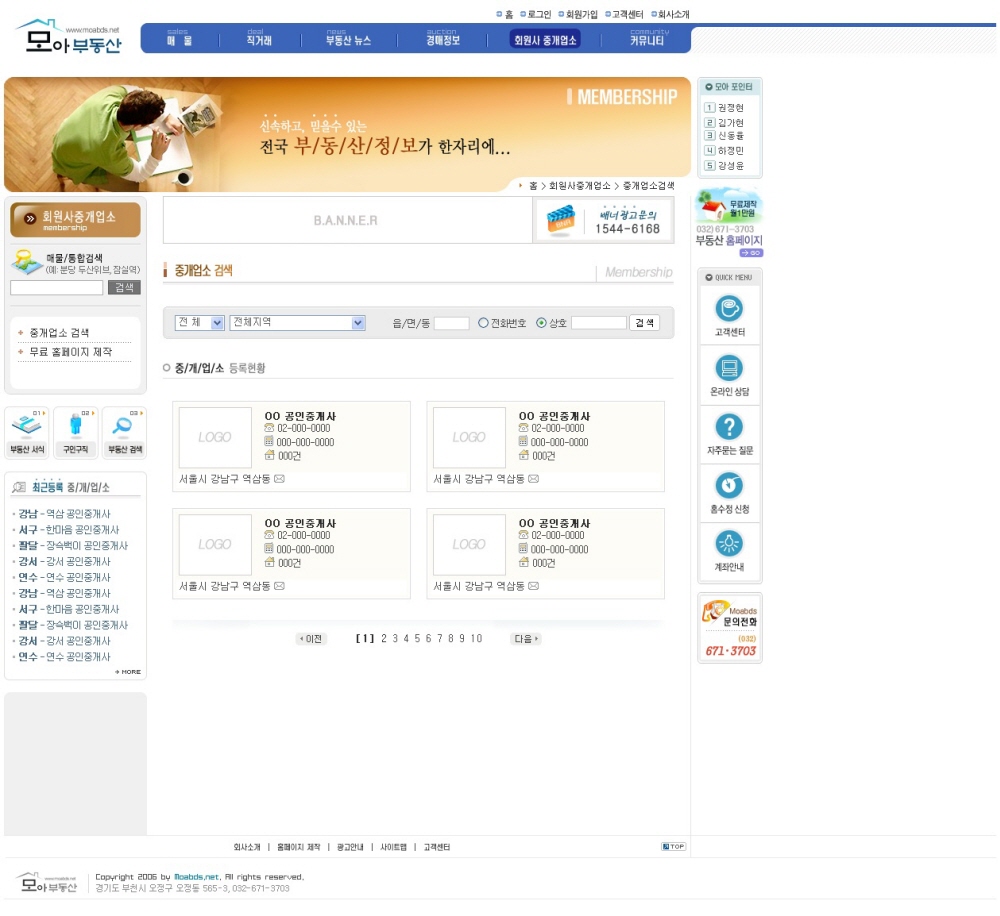1000x916 pixels.
Task: Go to page 5 of listings
Action: coord(416,639)
